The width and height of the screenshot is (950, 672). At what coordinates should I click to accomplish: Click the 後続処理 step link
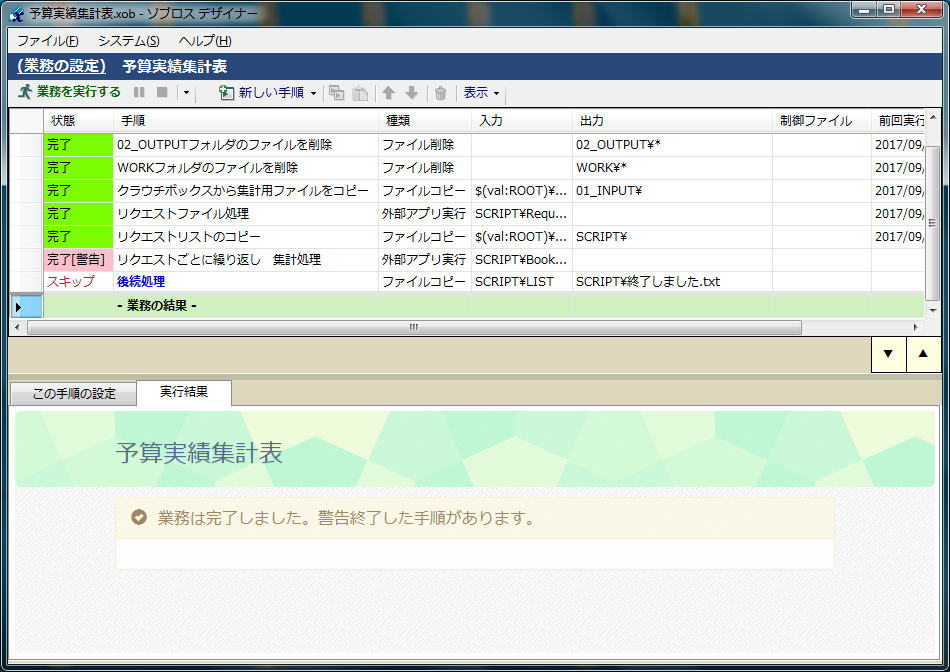(141, 282)
